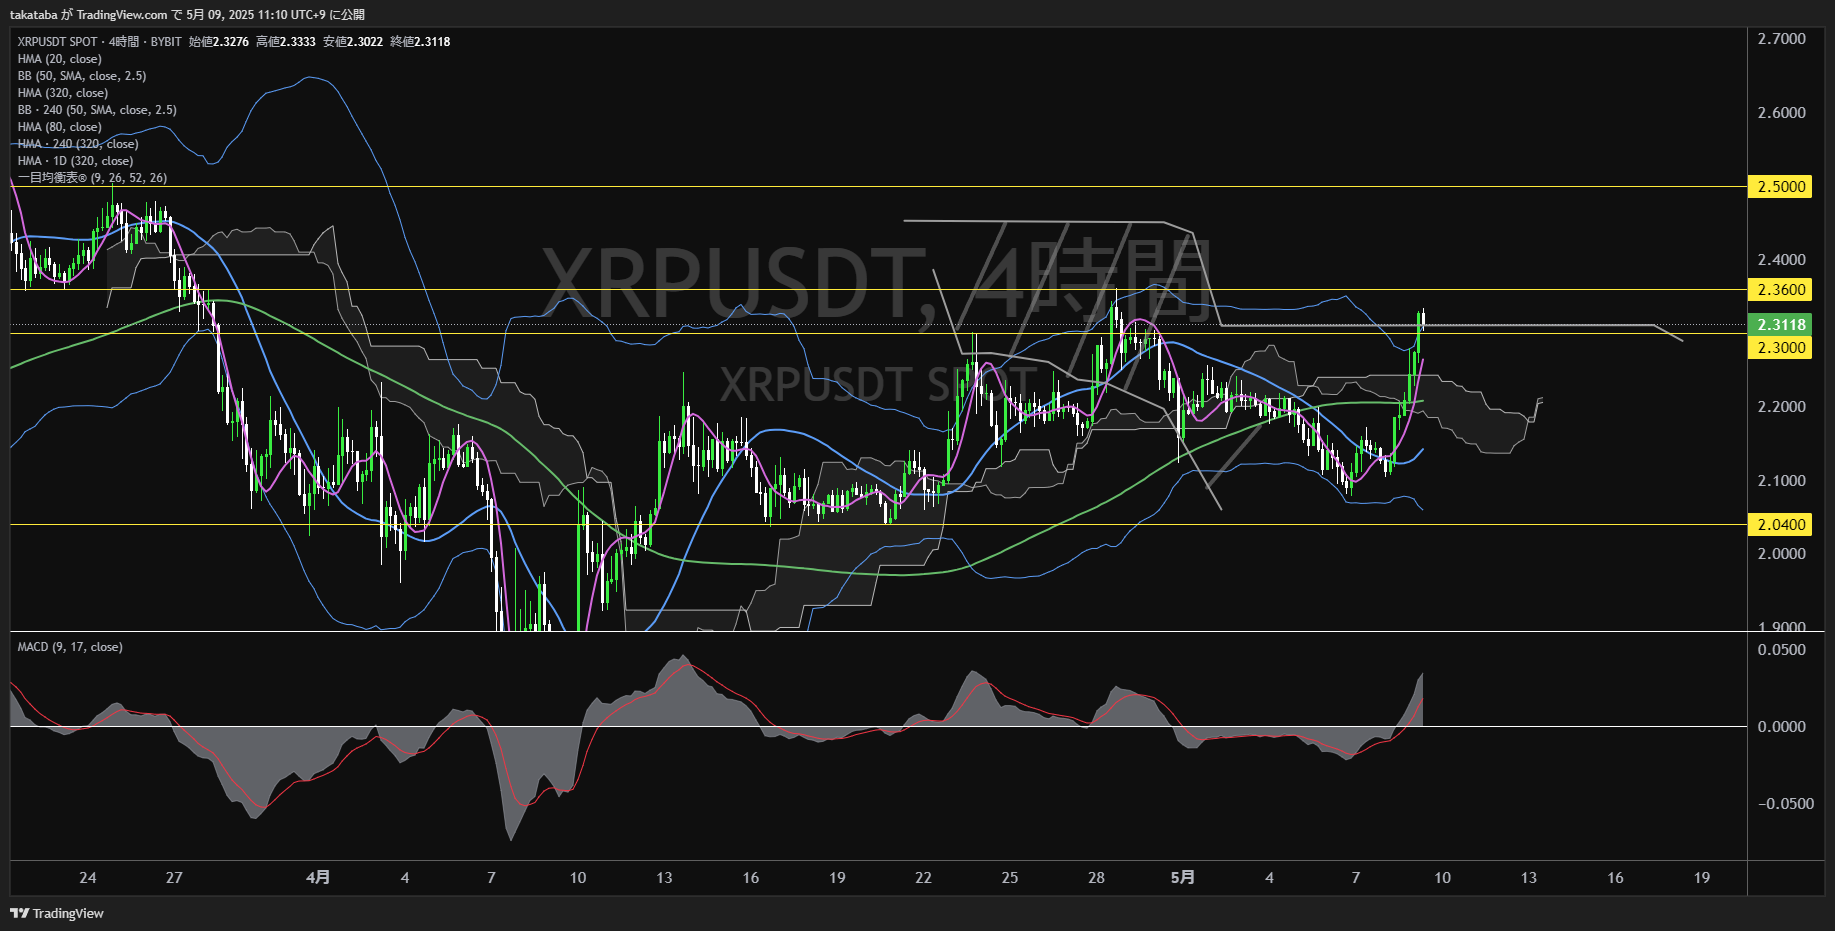Screen dimensions: 1835x931
Task: Click the 0.0500 MACD axis value
Action: (1782, 650)
